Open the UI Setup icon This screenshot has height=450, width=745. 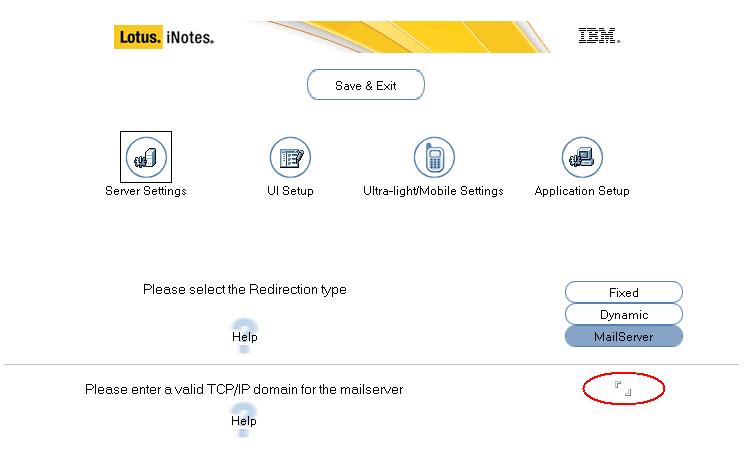290,157
